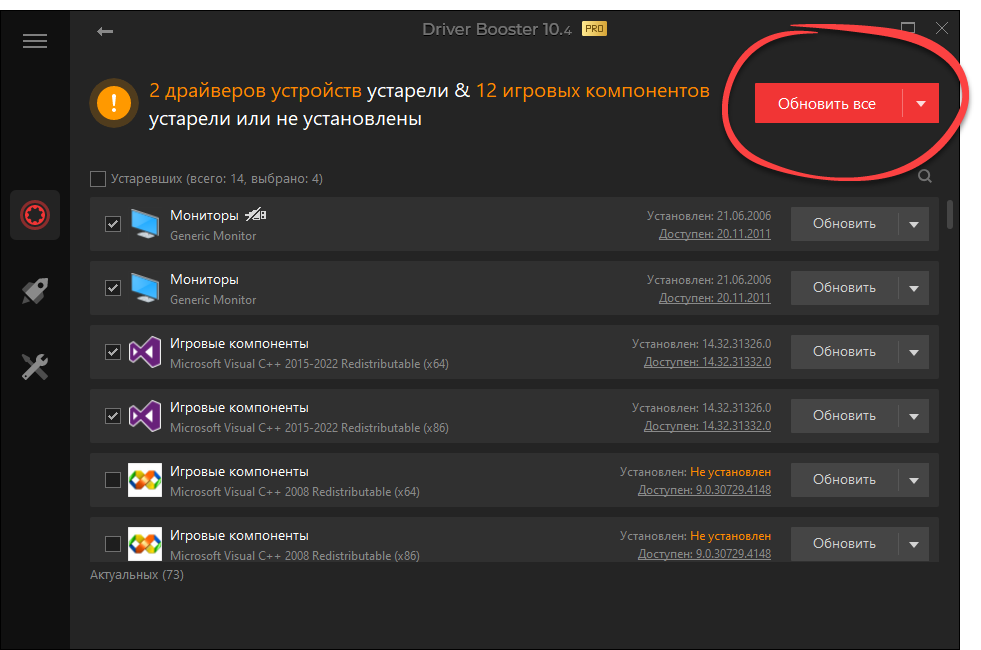
Task: Click 'Не установлен' status for 2008 (x86)
Action: click(x=730, y=536)
